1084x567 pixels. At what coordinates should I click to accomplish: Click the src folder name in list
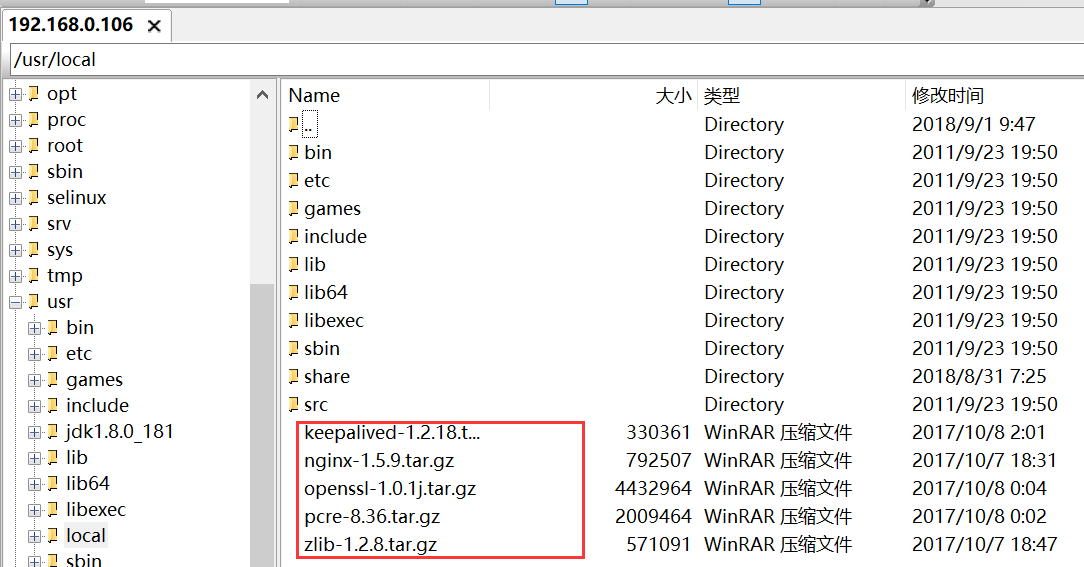[x=316, y=405]
